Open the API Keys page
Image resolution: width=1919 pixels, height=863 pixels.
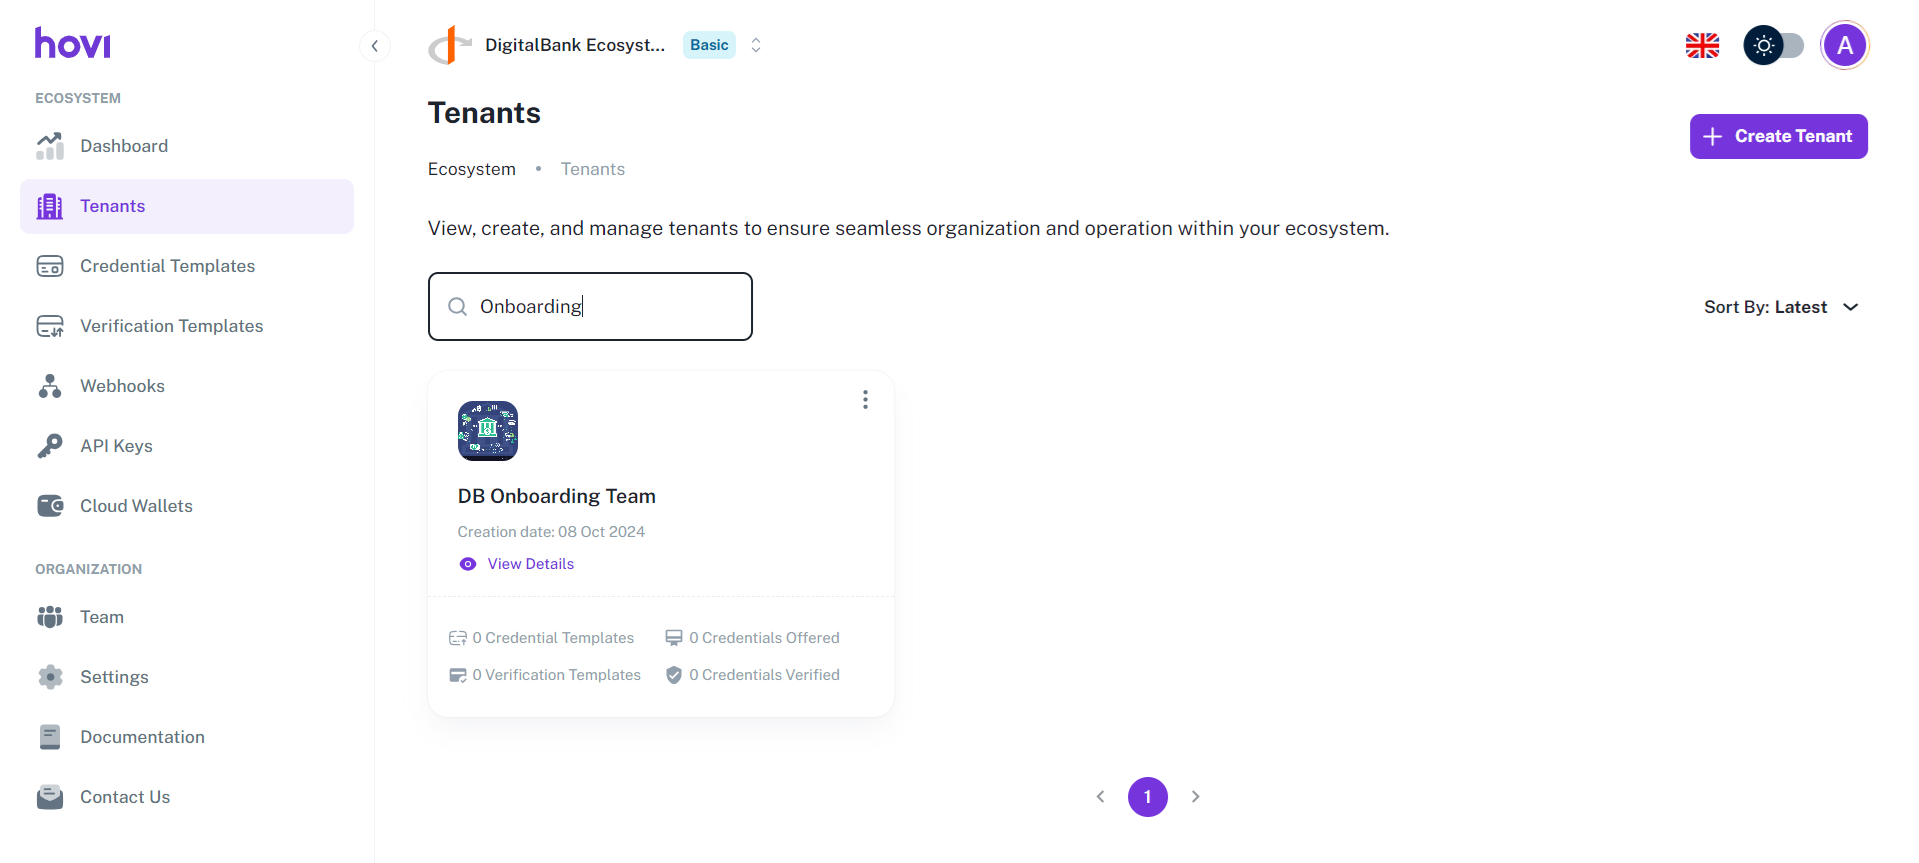coord(116,446)
